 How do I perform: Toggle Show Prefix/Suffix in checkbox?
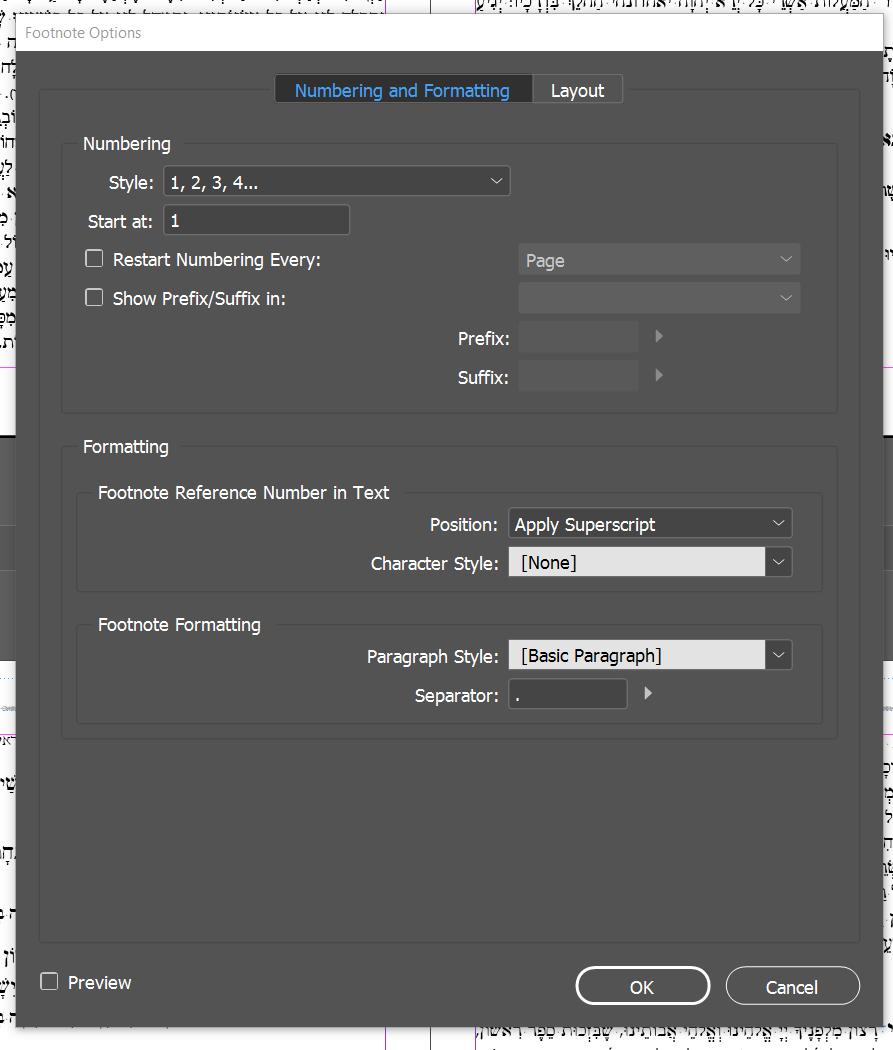pyautogui.click(x=95, y=298)
